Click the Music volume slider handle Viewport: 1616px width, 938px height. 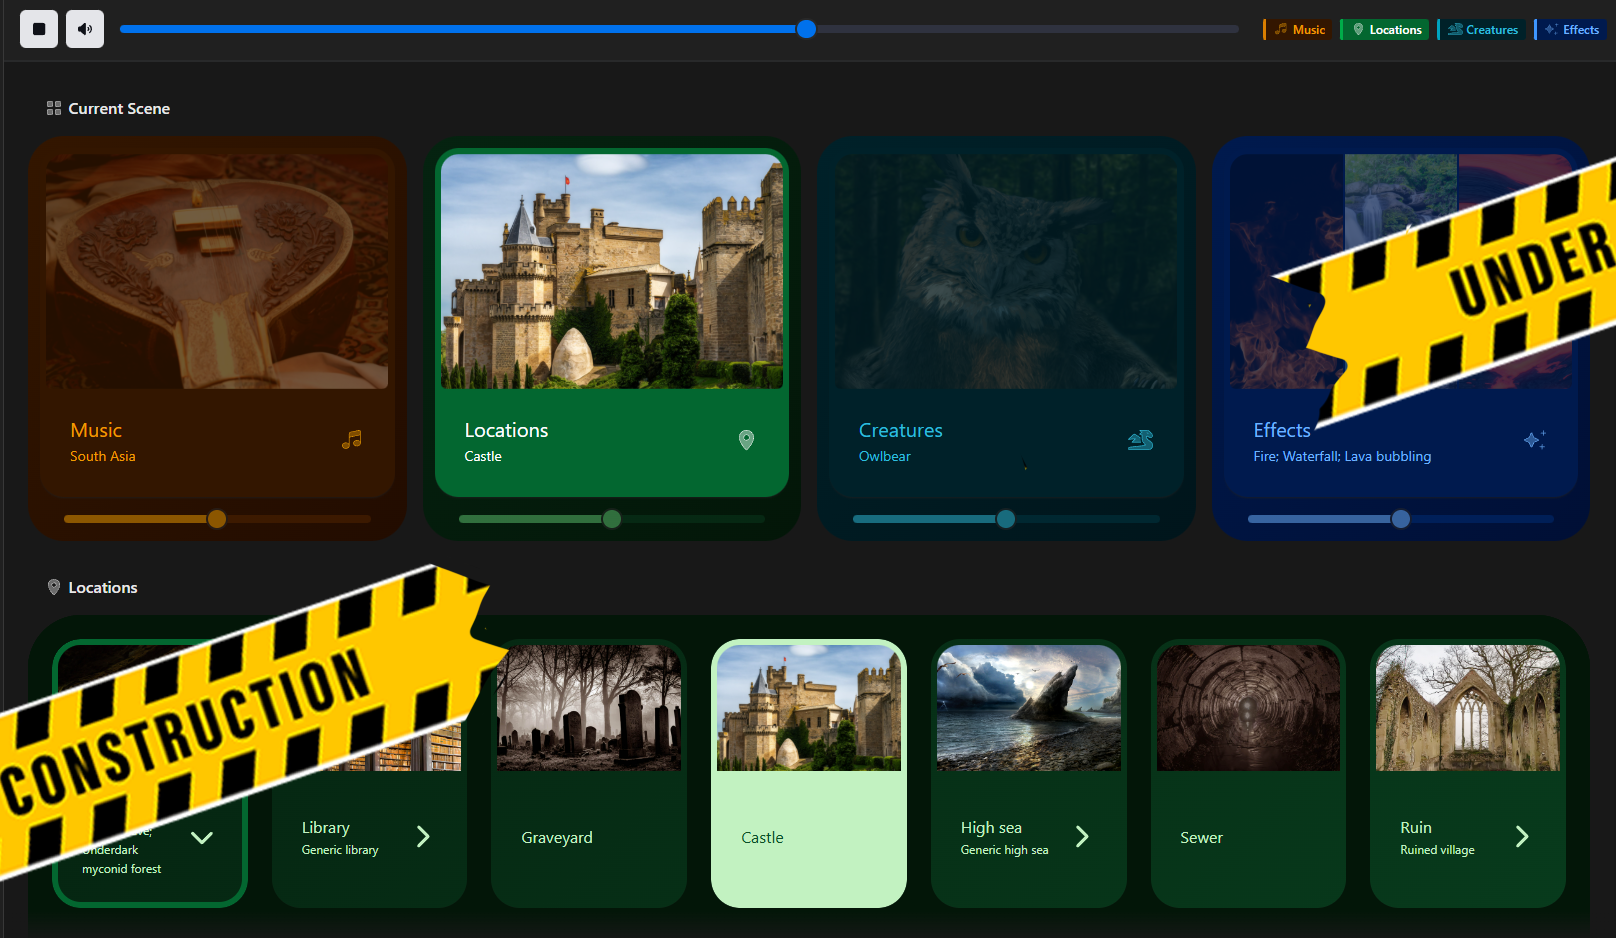(x=217, y=519)
